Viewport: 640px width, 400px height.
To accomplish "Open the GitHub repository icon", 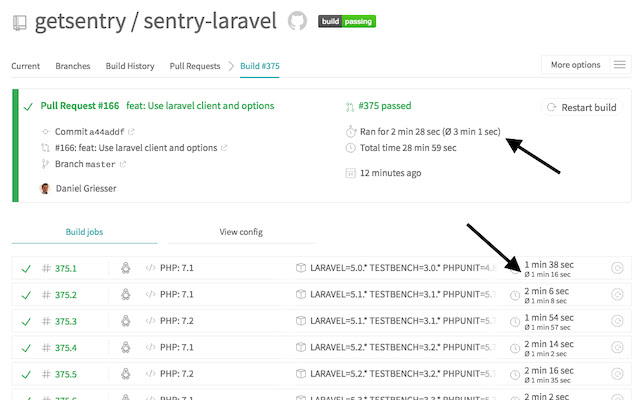I will pyautogui.click(x=297, y=21).
